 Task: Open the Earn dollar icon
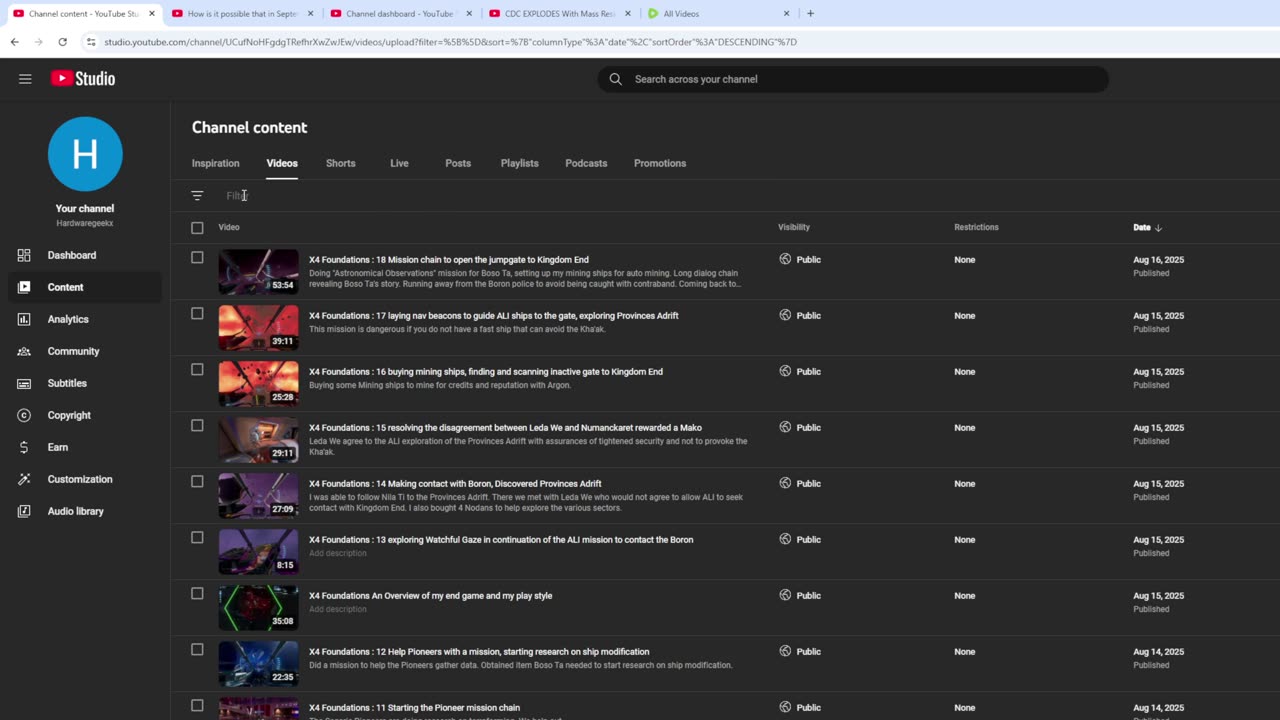[24, 447]
